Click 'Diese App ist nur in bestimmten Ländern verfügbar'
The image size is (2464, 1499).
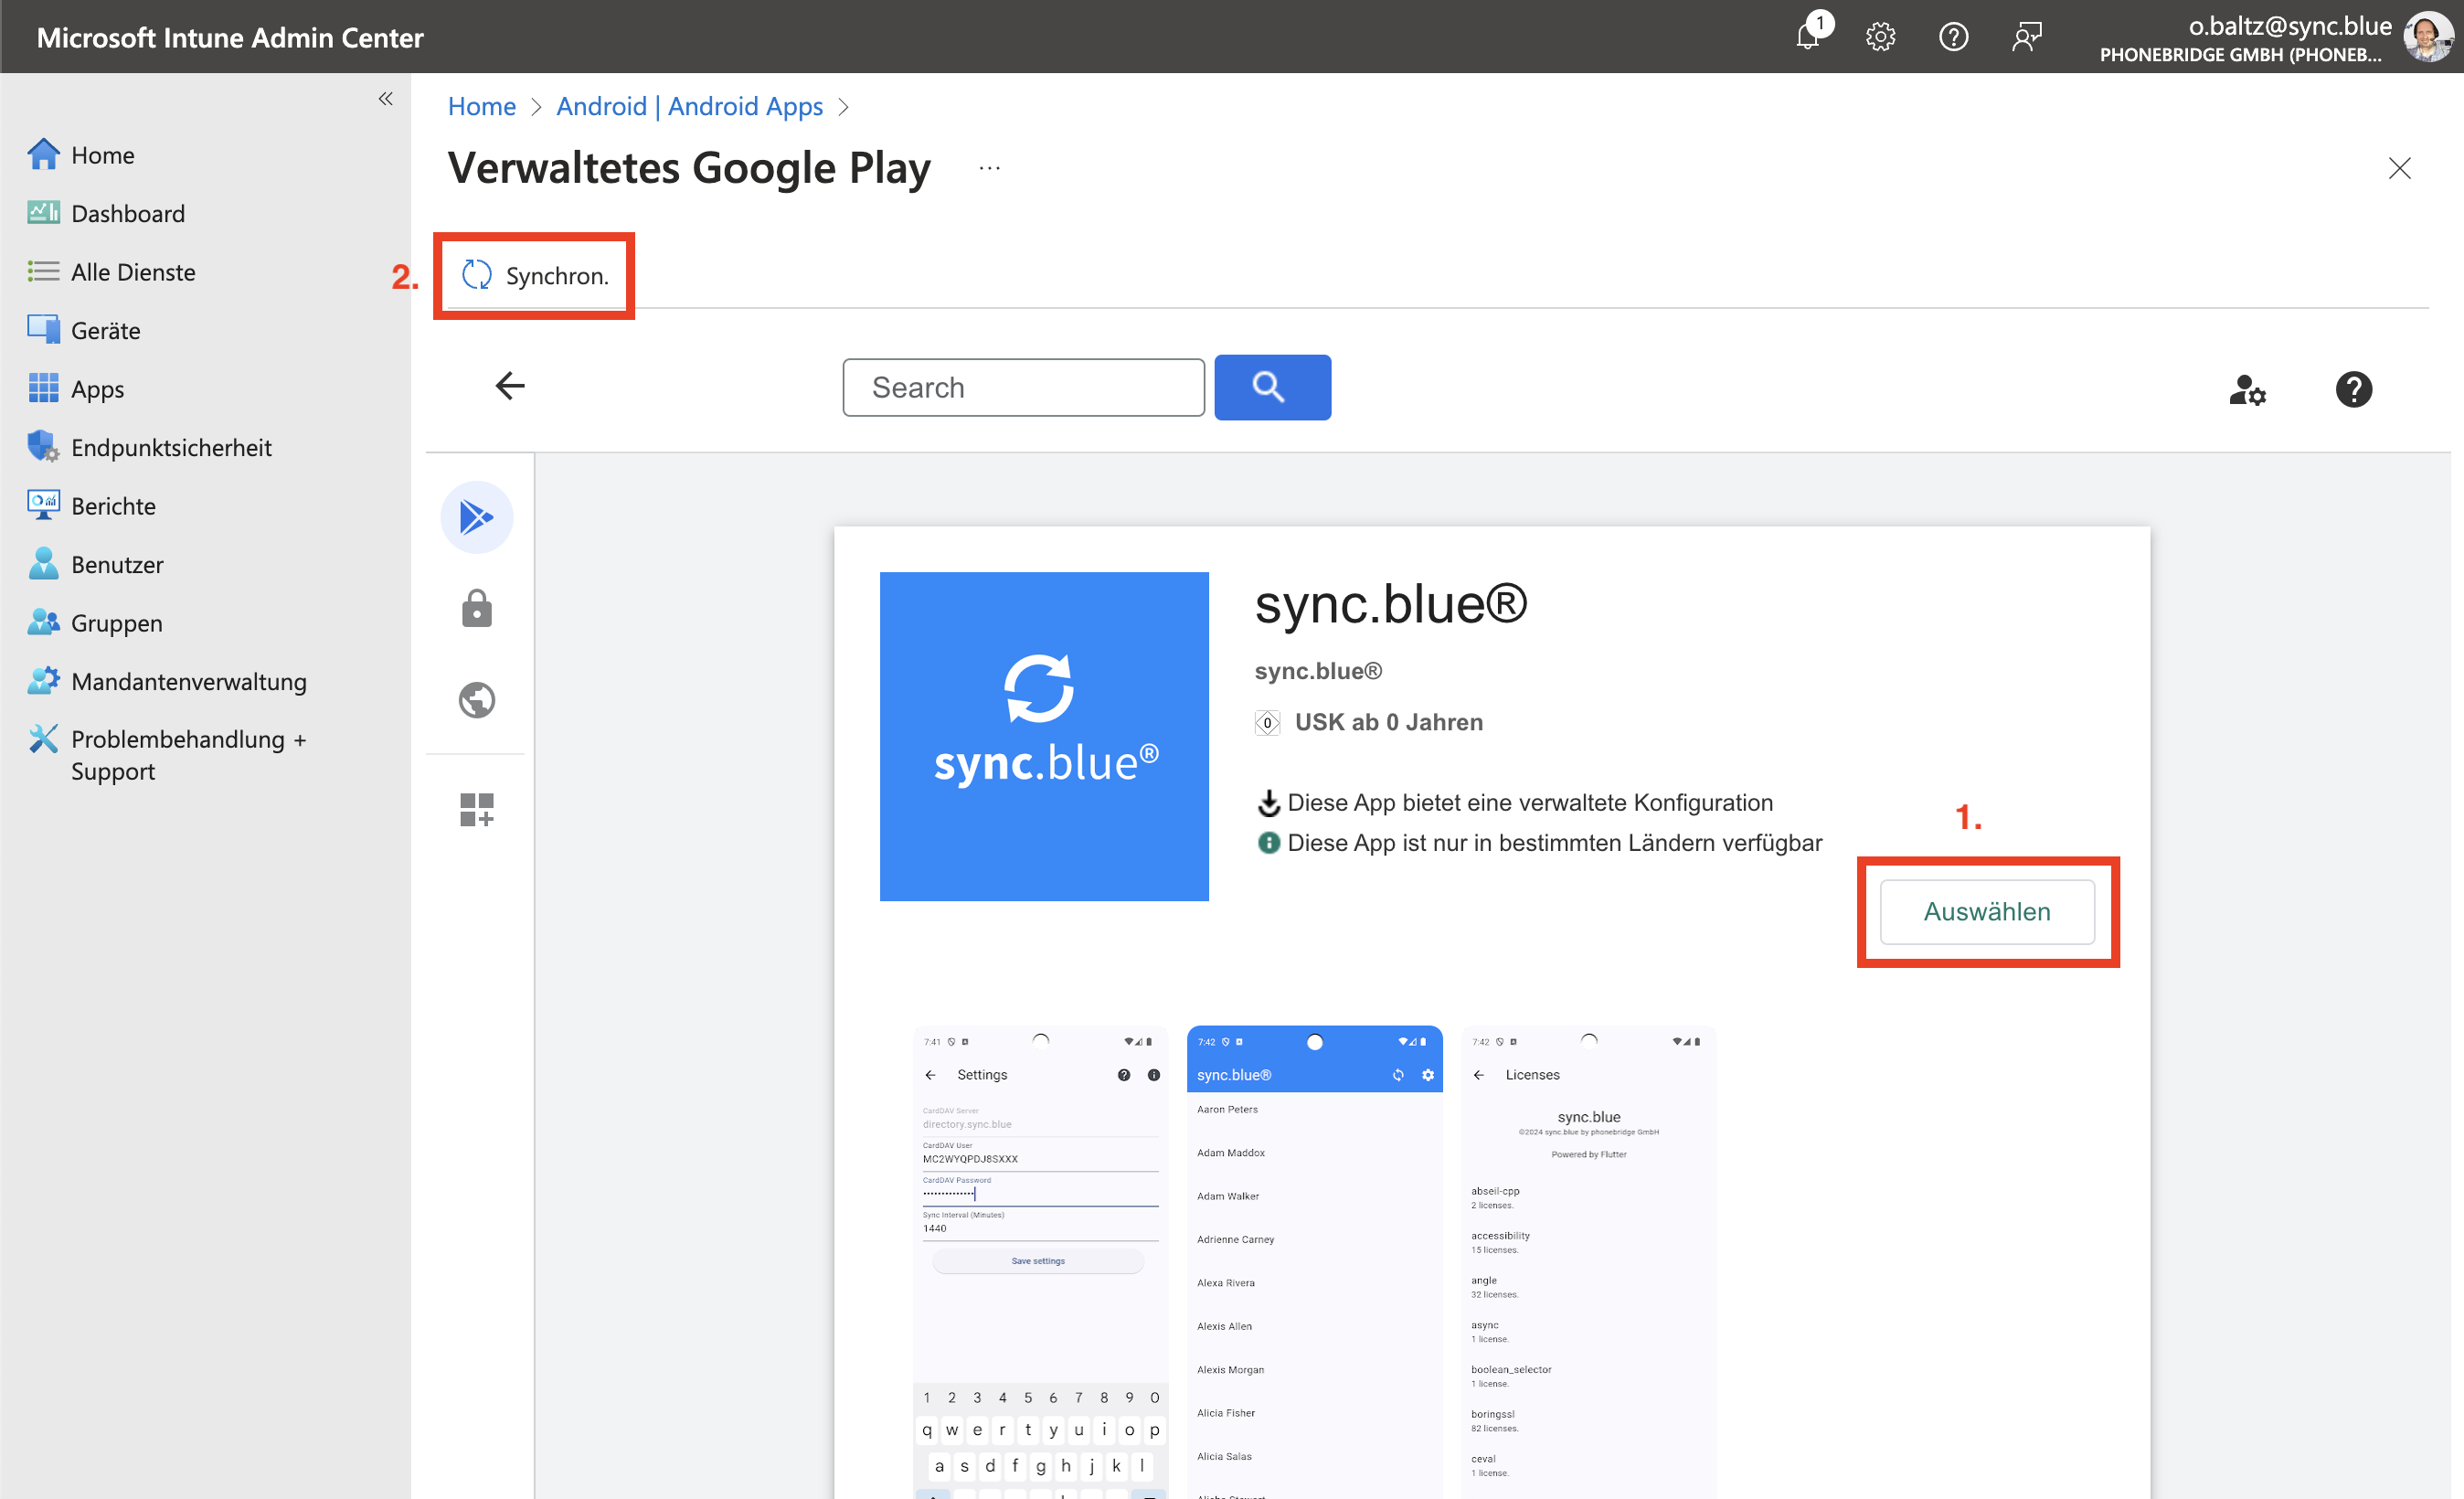click(1554, 842)
